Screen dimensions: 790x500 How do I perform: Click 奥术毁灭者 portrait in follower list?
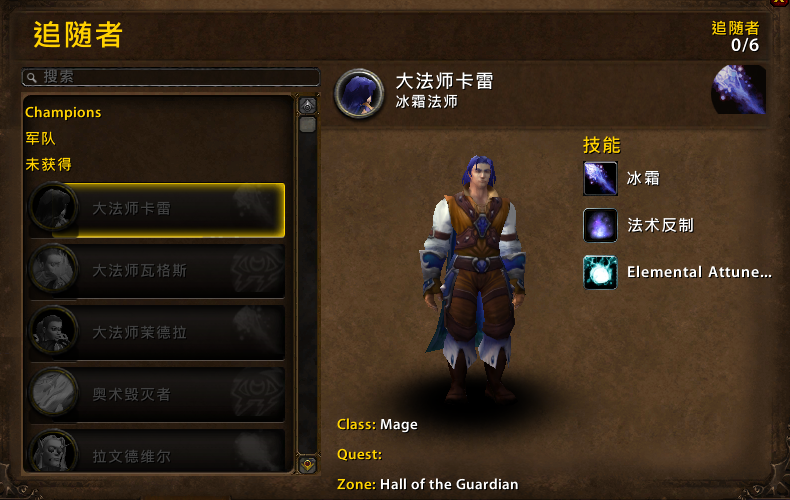point(53,393)
